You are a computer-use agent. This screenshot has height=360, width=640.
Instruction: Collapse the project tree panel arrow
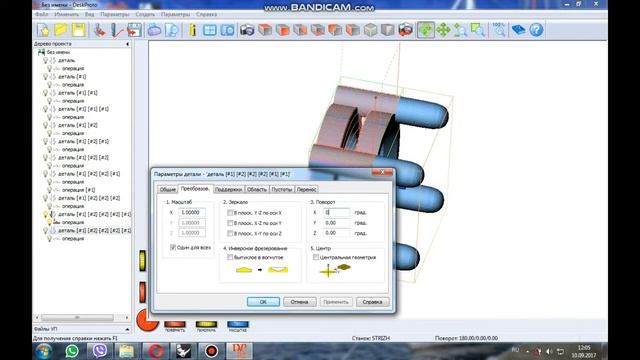[127, 44]
